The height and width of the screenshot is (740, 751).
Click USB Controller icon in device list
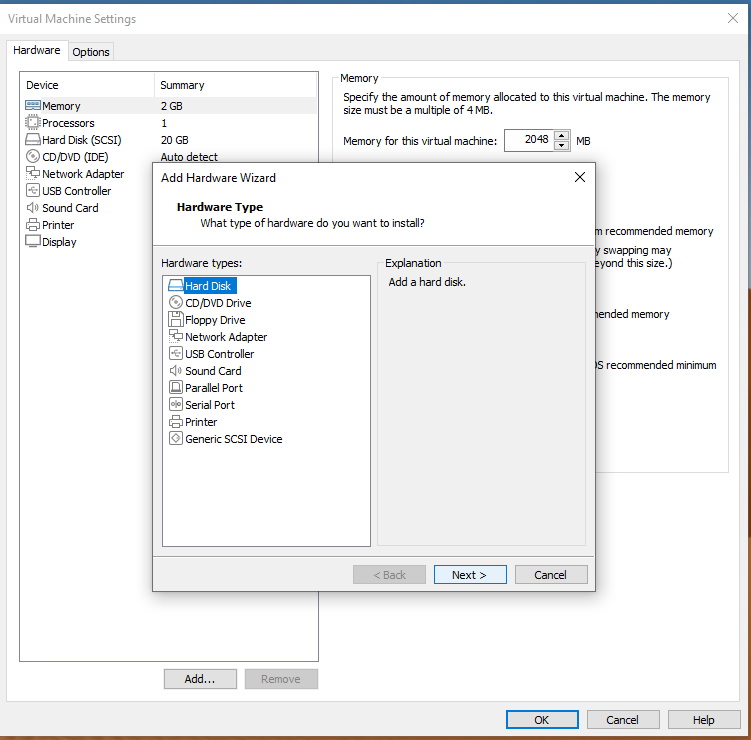pos(33,190)
